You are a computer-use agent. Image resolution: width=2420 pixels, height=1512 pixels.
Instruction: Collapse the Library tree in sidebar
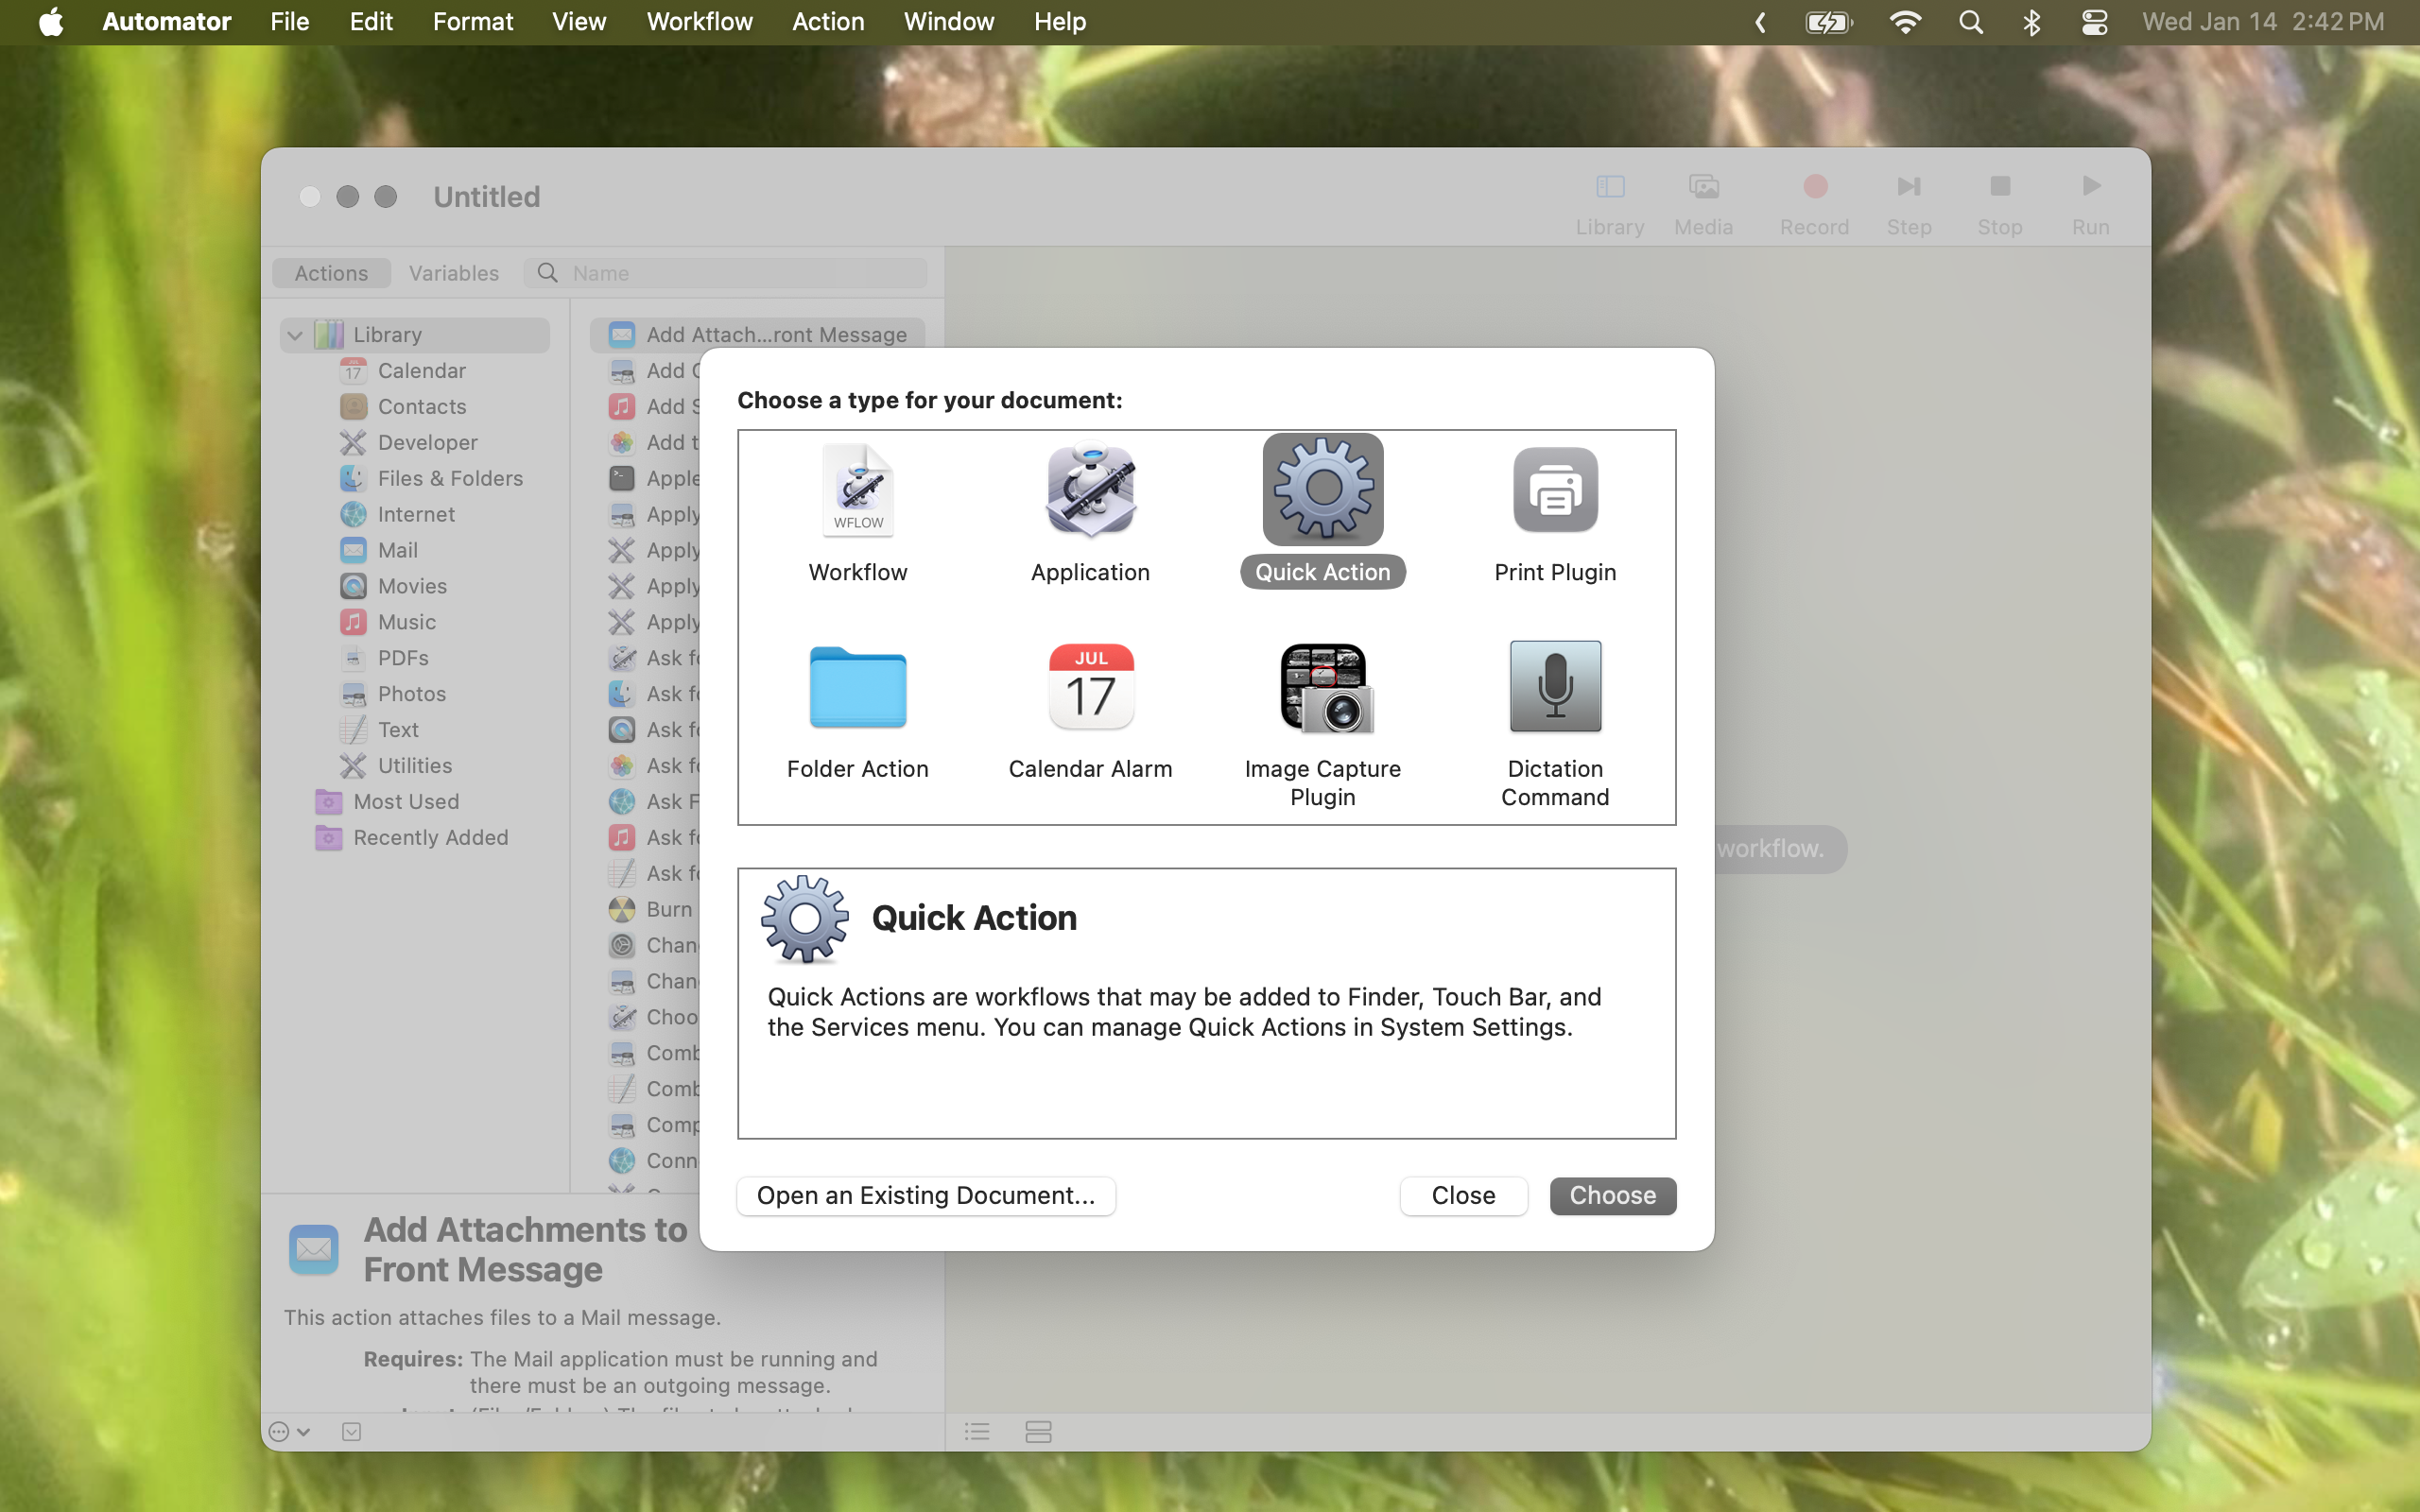click(x=294, y=334)
